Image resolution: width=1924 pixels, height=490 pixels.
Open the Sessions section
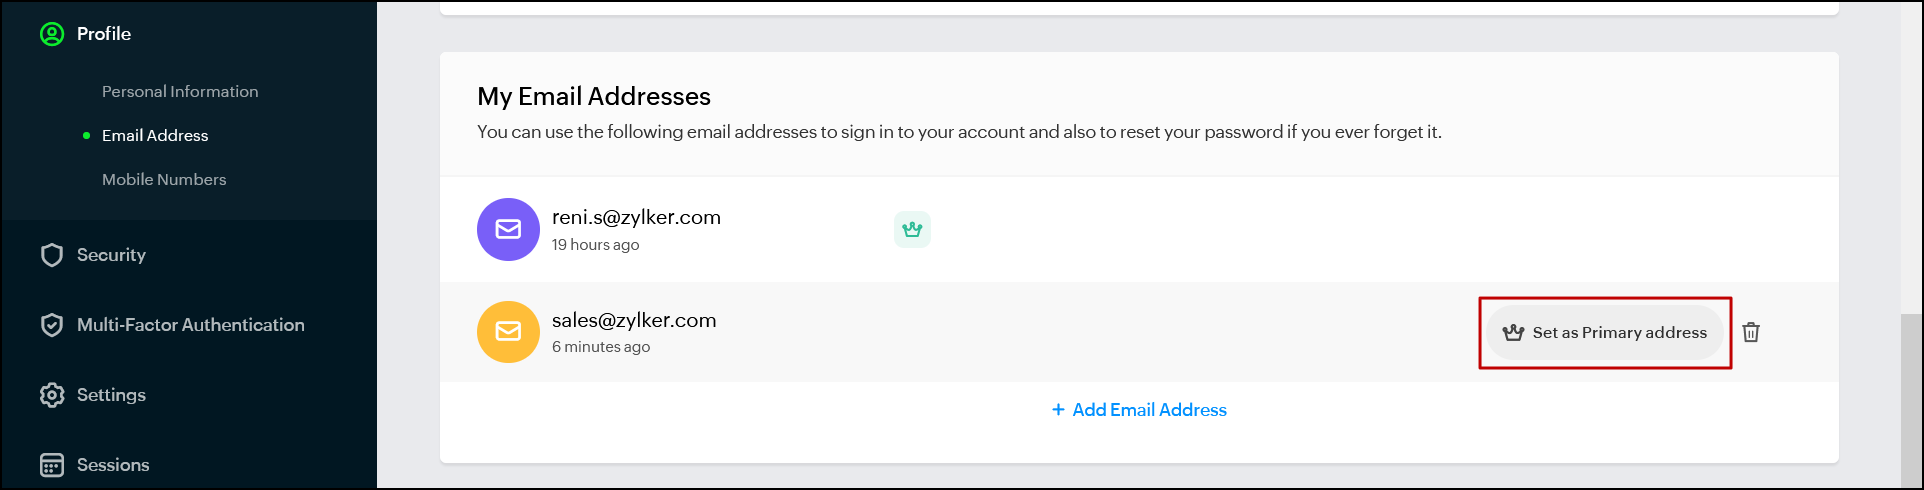click(113, 465)
